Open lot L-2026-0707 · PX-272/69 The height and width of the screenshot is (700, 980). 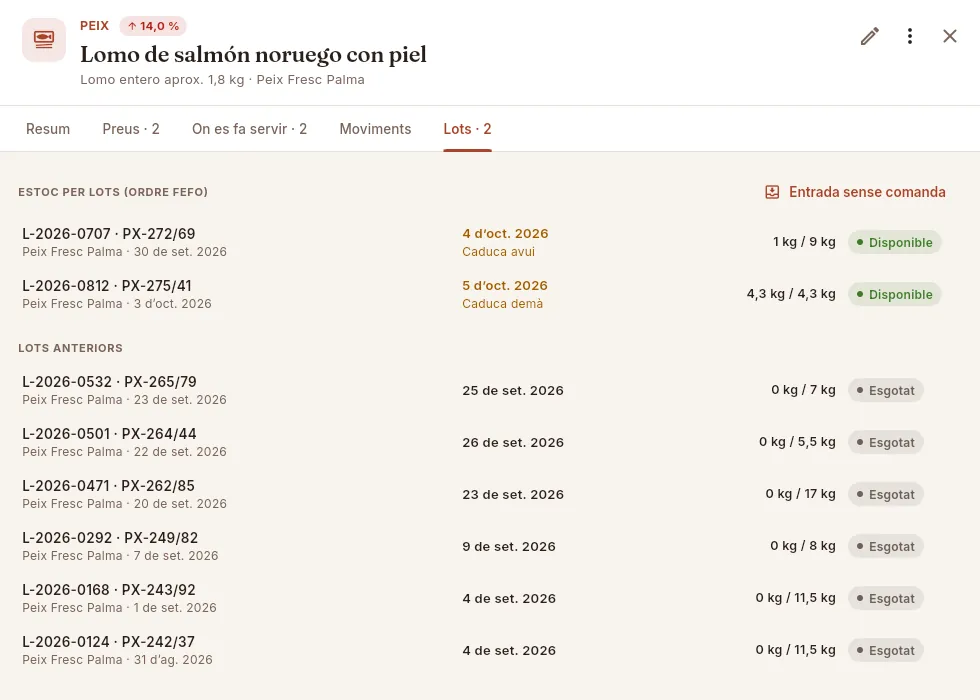click(481, 242)
